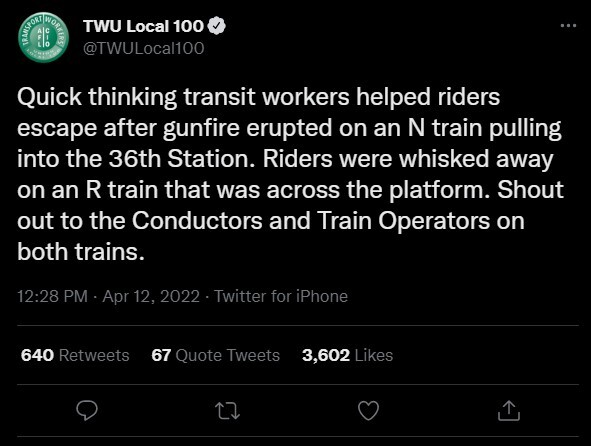Screen dimensions: 591x446
Task: Click the Apr 12, 2022 date
Action: 151,296
